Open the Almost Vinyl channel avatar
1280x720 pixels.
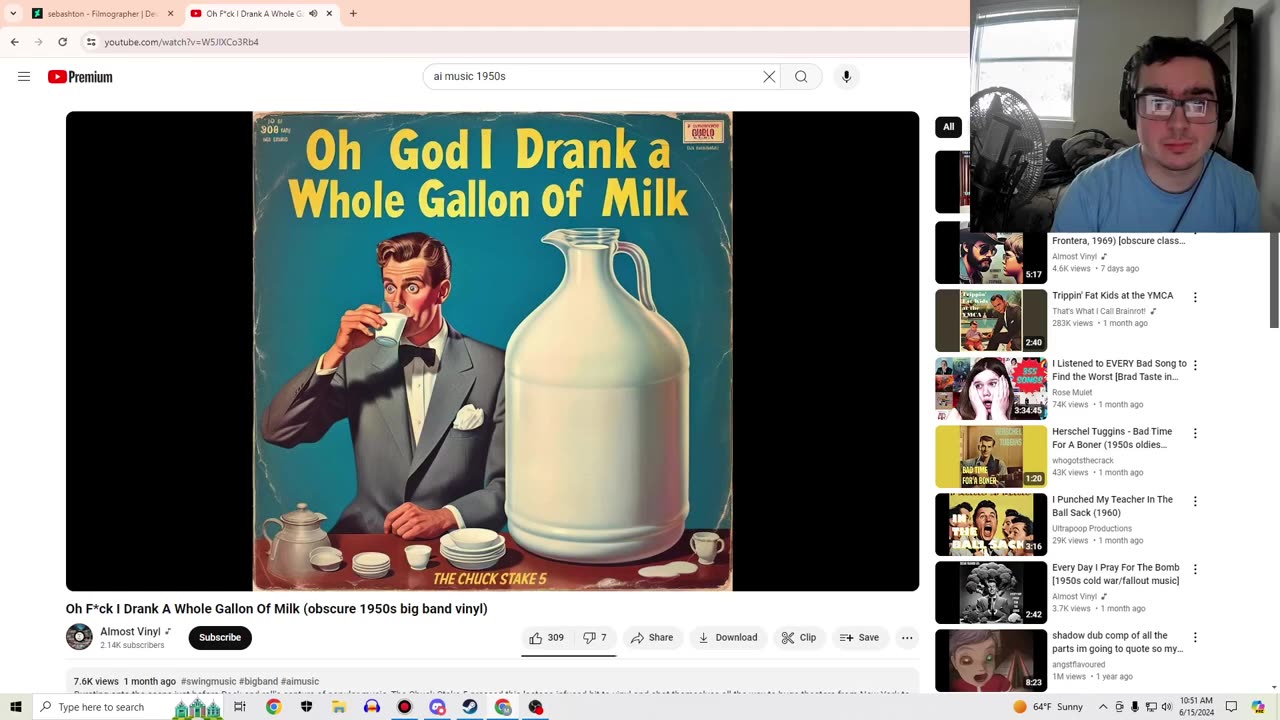[x=79, y=637]
